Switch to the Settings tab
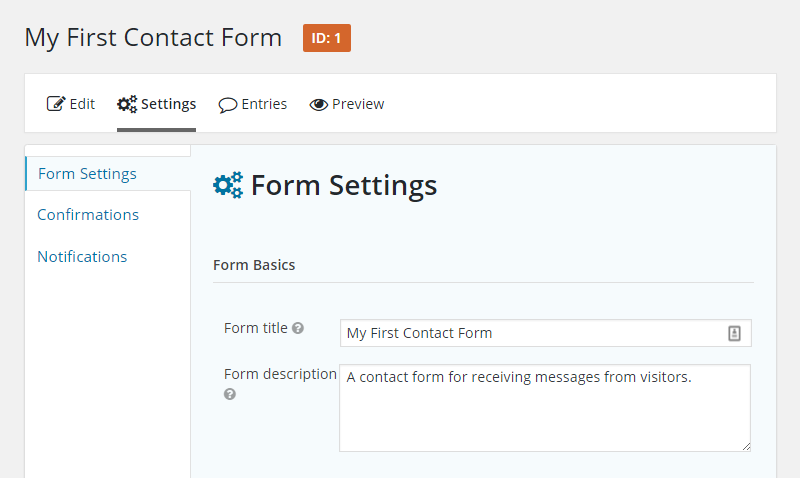The width and height of the screenshot is (800, 478). pos(156,104)
